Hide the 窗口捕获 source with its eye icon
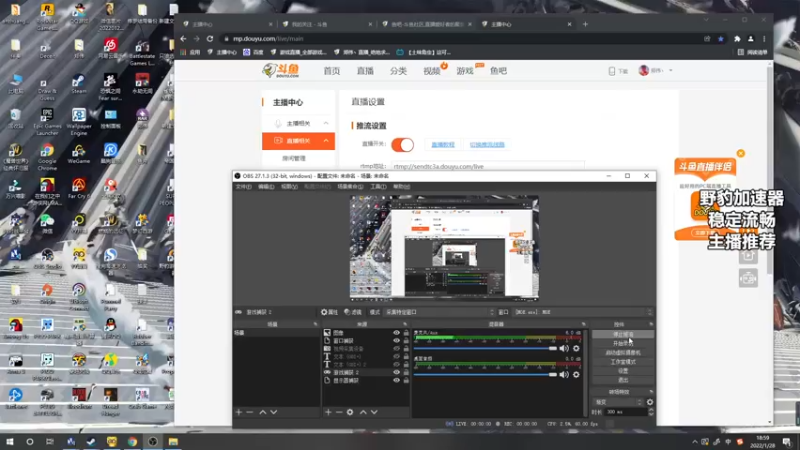The width and height of the screenshot is (800, 450). [396, 341]
